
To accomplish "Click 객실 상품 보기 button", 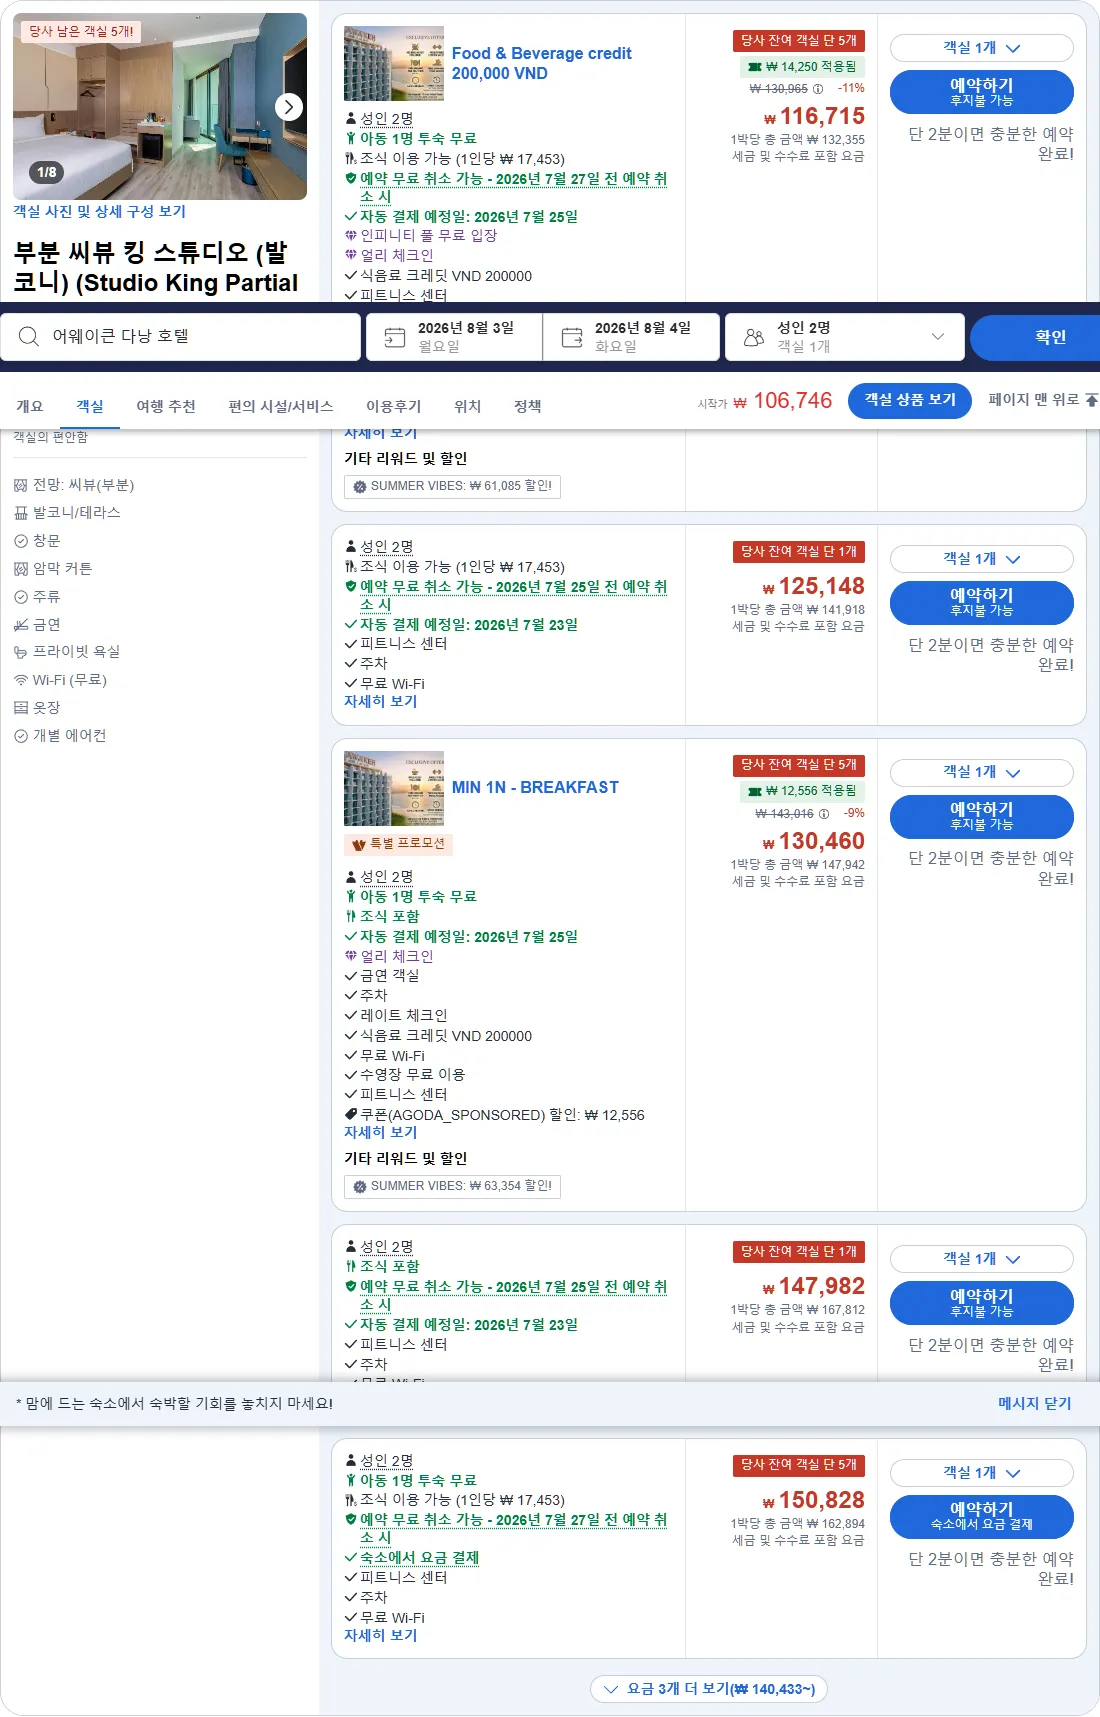I will (x=909, y=400).
